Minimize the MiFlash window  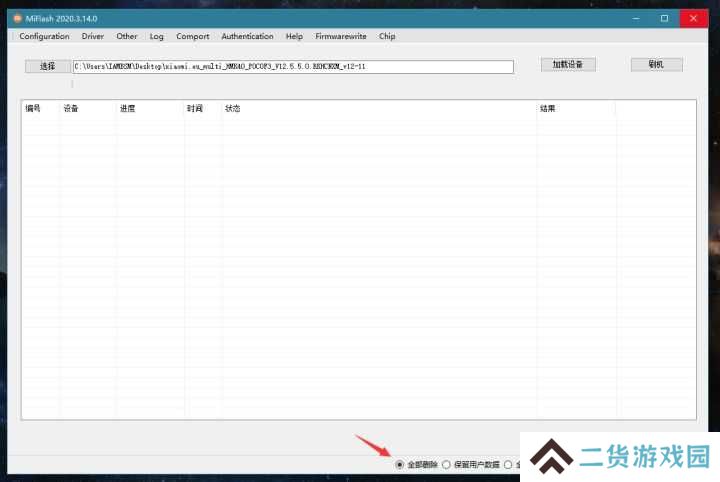636,19
